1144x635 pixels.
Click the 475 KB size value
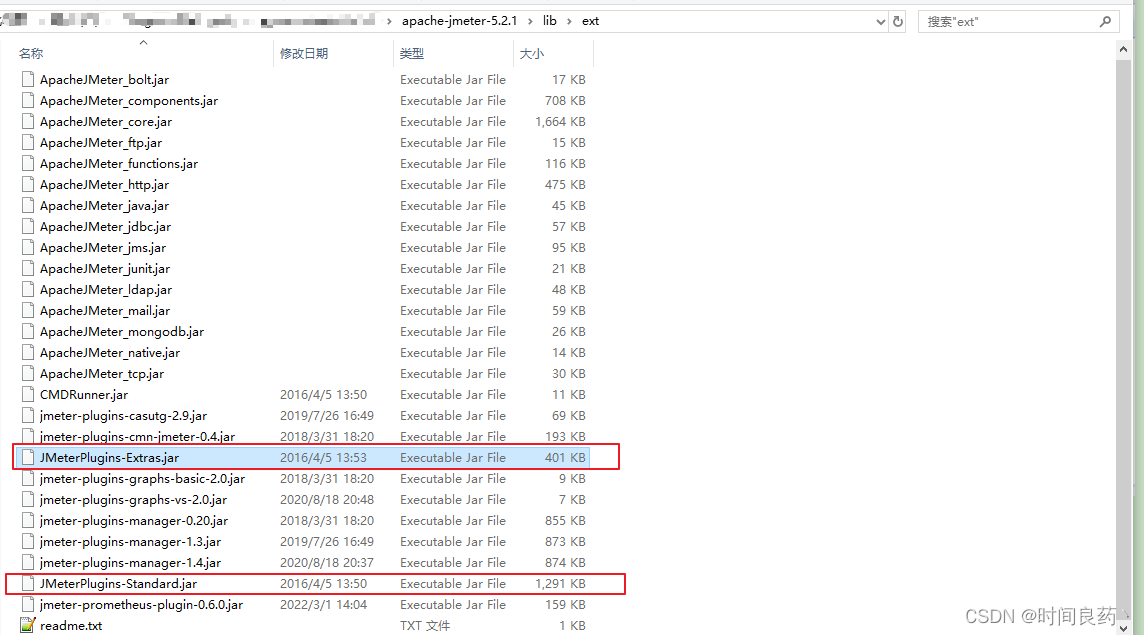[x=565, y=185]
